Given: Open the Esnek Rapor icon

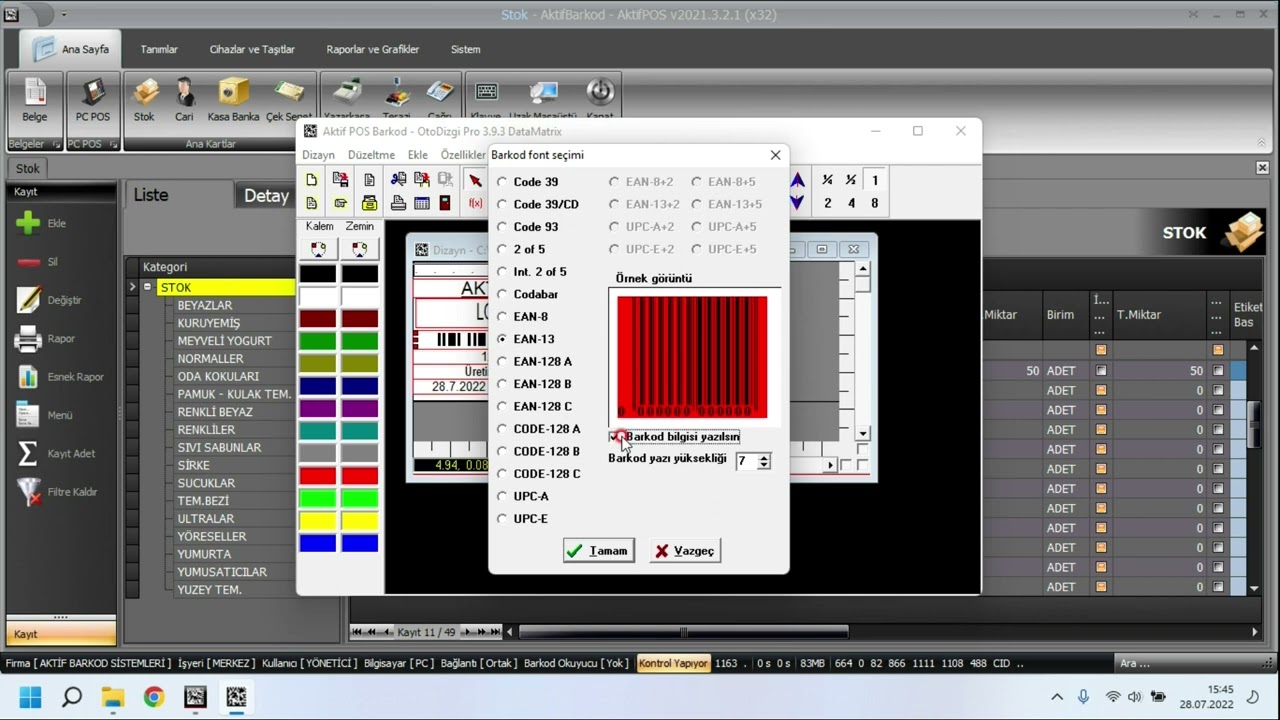Looking at the screenshot, I should 28,377.
